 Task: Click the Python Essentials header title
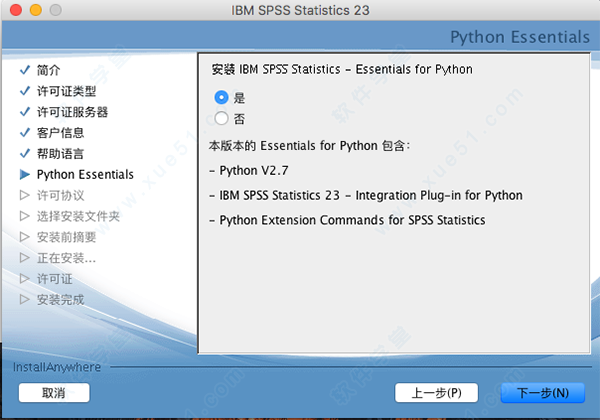click(520, 37)
